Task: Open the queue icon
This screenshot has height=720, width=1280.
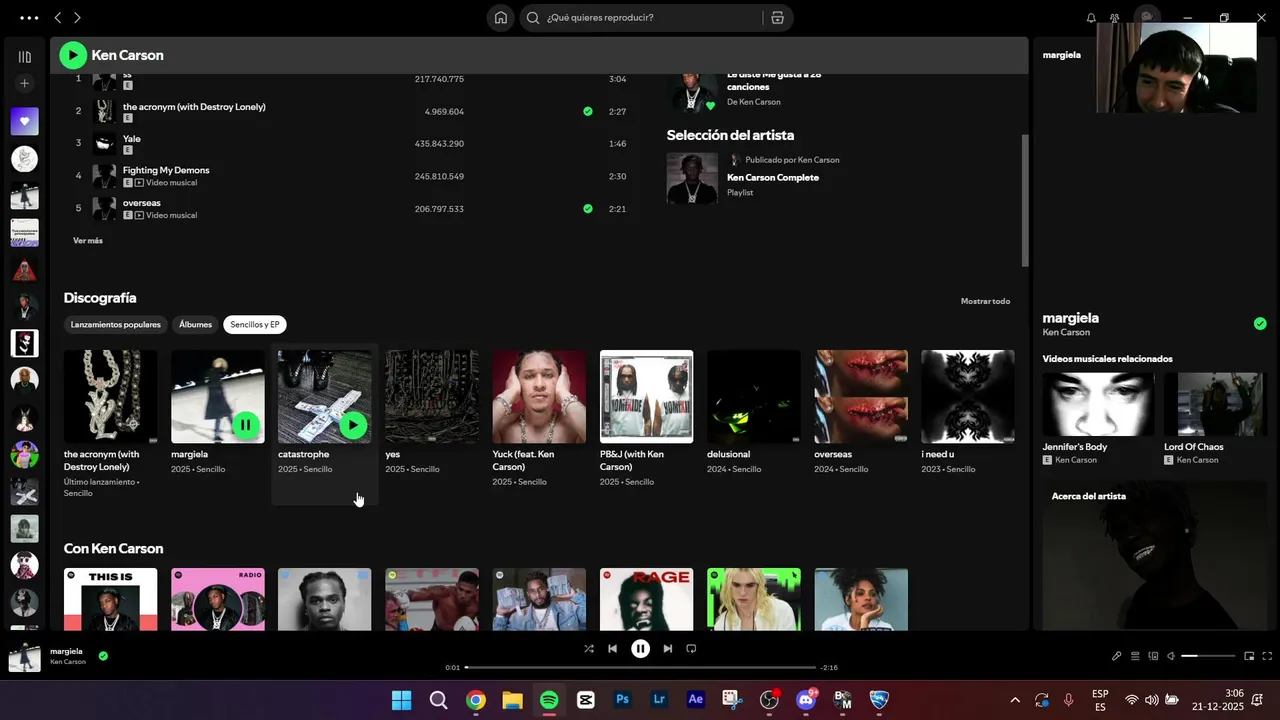Action: coord(1135,656)
